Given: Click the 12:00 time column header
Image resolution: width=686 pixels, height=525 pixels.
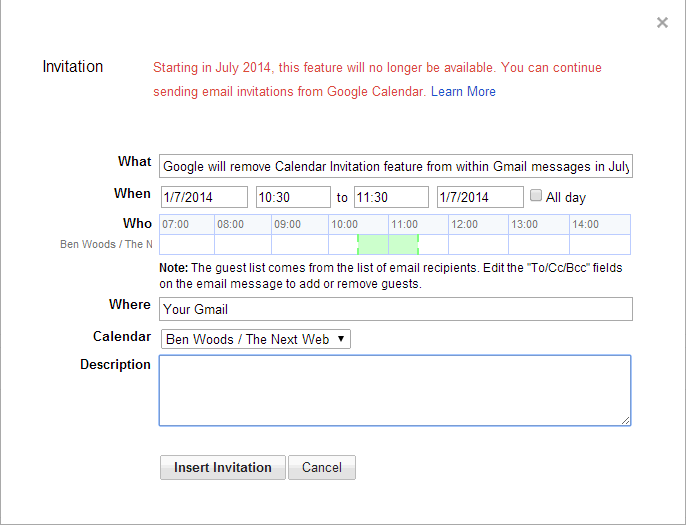Looking at the screenshot, I should (478, 224).
